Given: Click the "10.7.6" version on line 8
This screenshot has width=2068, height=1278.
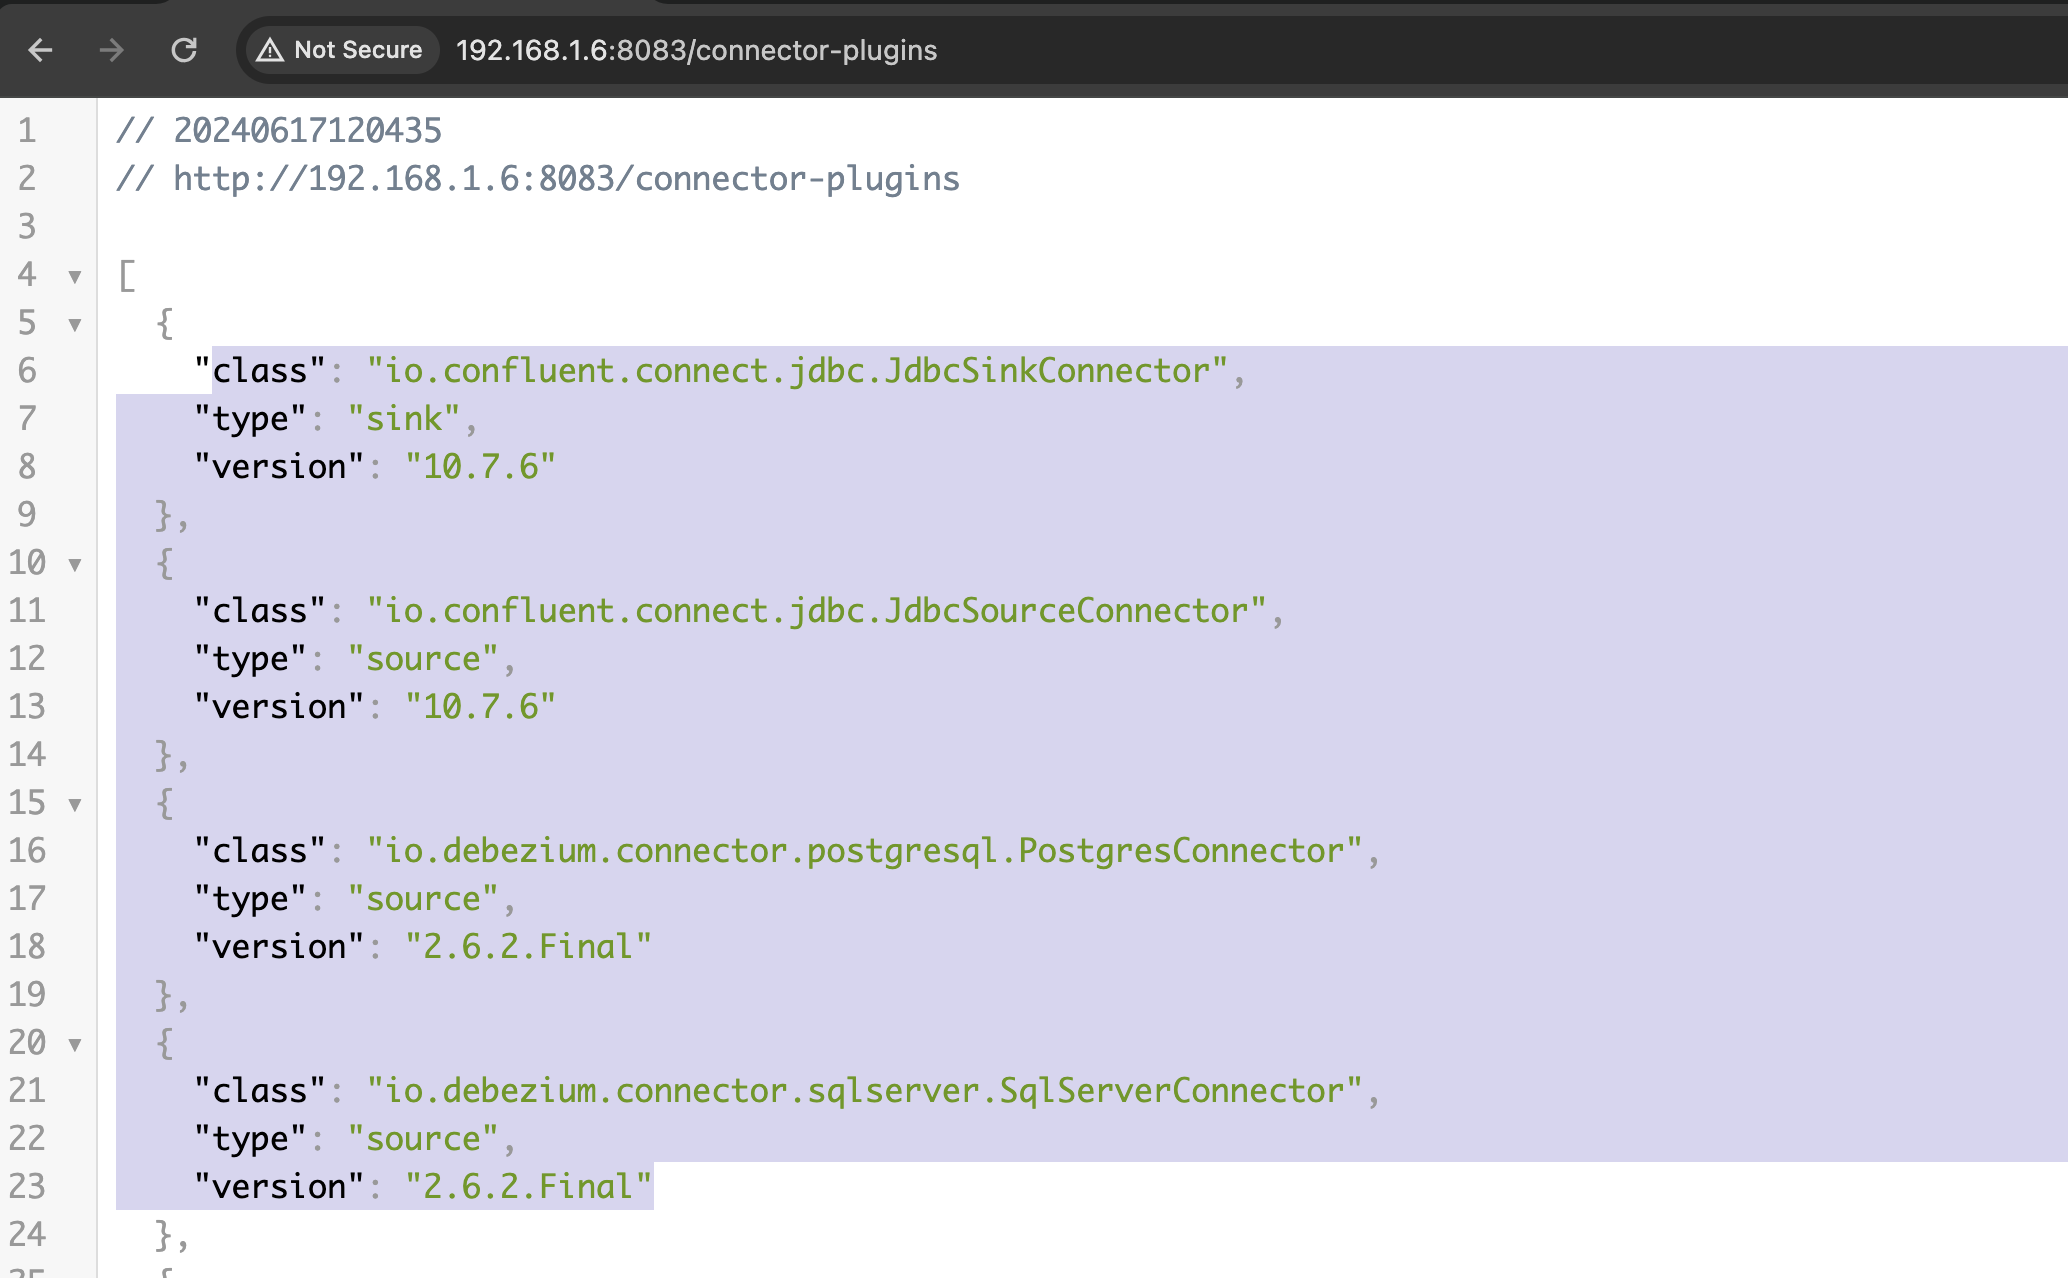Looking at the screenshot, I should [x=480, y=467].
